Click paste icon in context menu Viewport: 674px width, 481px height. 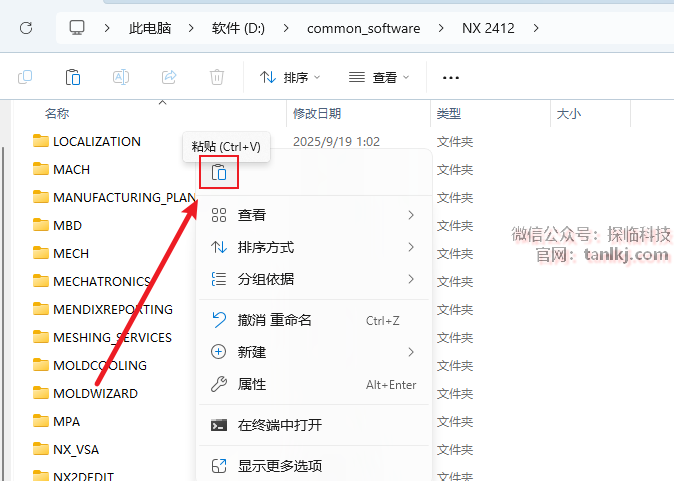tap(219, 172)
